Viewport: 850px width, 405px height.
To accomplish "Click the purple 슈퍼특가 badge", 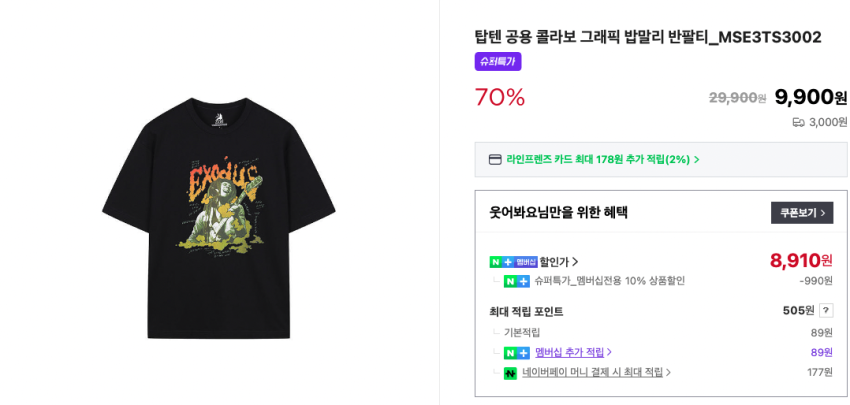I will click(498, 61).
